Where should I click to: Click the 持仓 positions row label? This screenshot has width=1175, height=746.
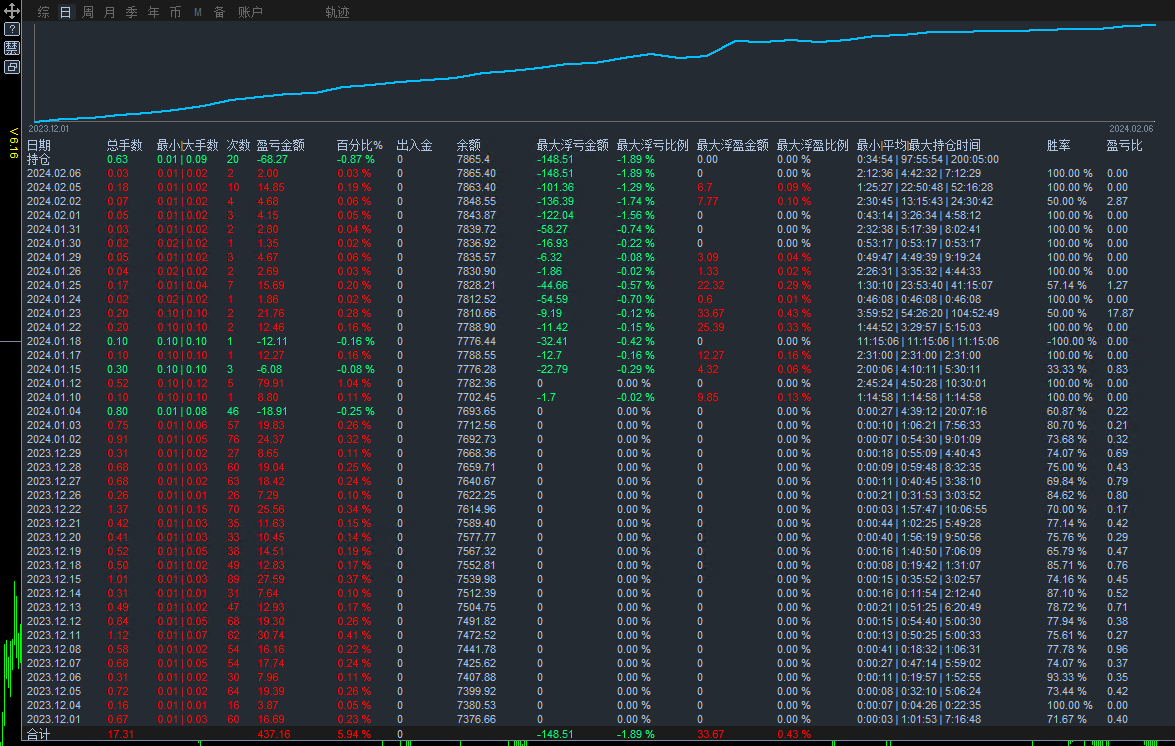(x=39, y=159)
